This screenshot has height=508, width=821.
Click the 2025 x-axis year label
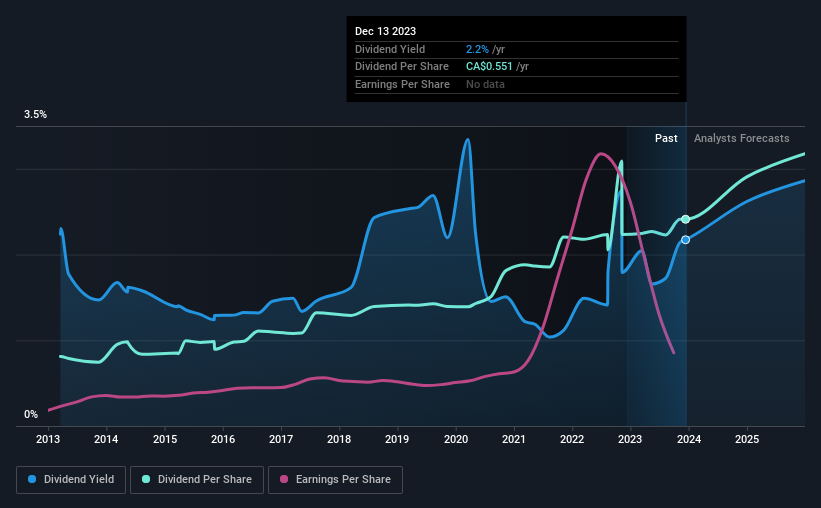click(x=747, y=439)
